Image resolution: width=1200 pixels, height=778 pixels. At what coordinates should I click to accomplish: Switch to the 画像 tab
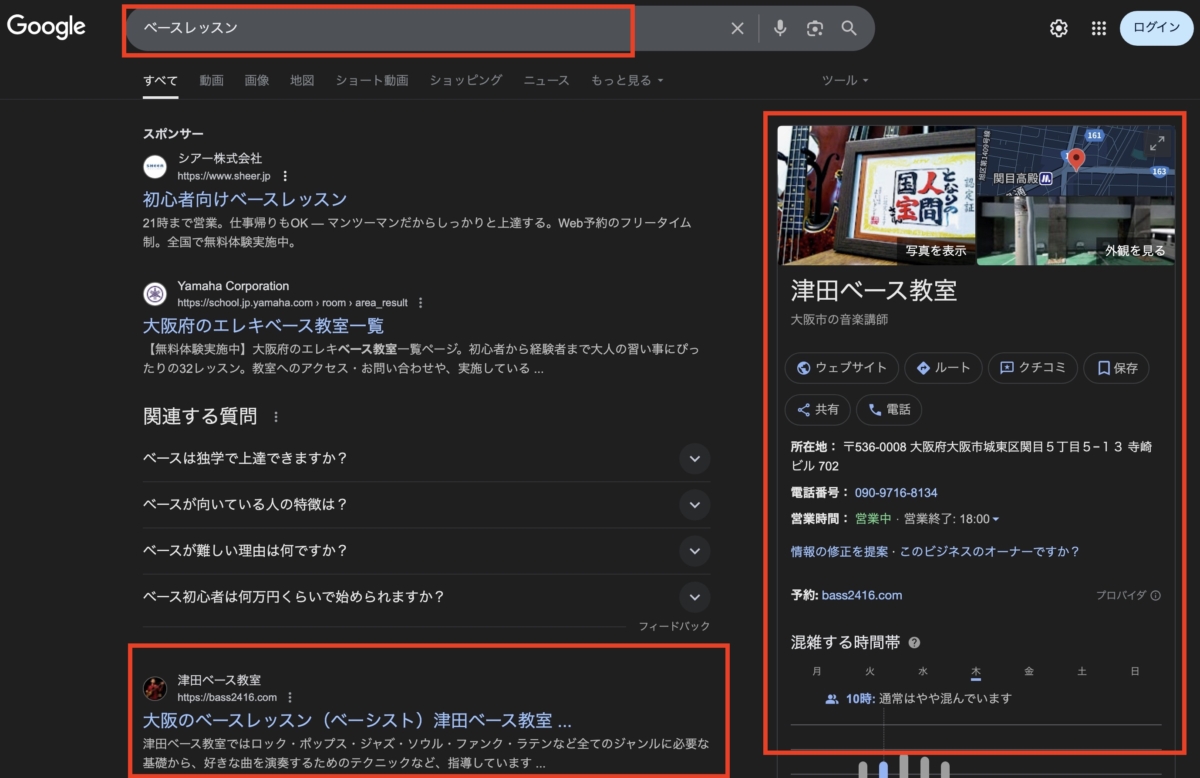(x=257, y=80)
